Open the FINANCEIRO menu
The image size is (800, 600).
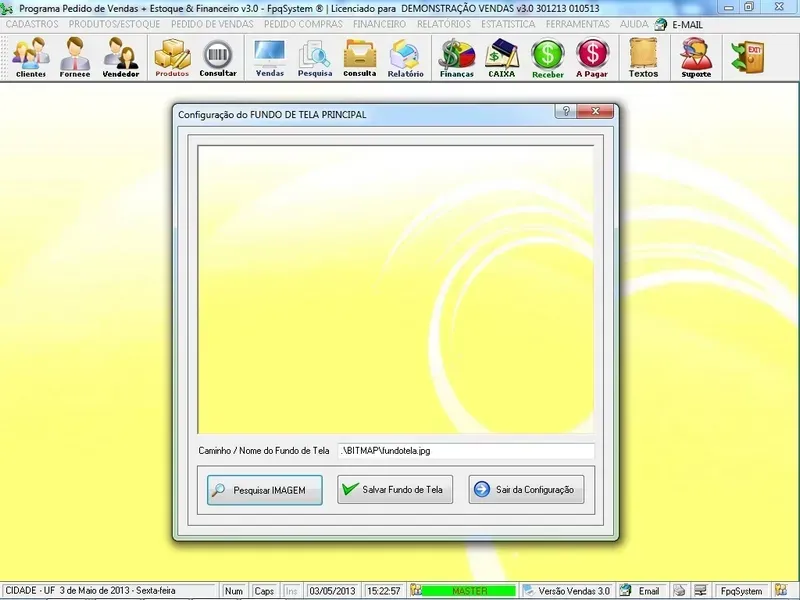pyautogui.click(x=379, y=23)
